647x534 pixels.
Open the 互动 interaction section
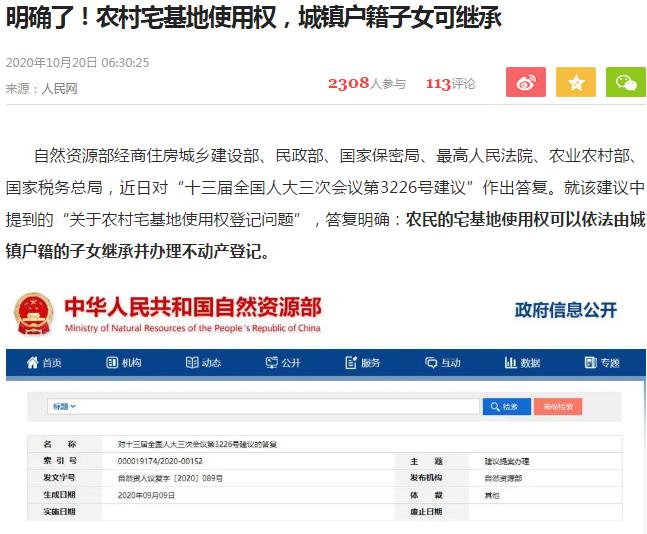click(x=444, y=363)
